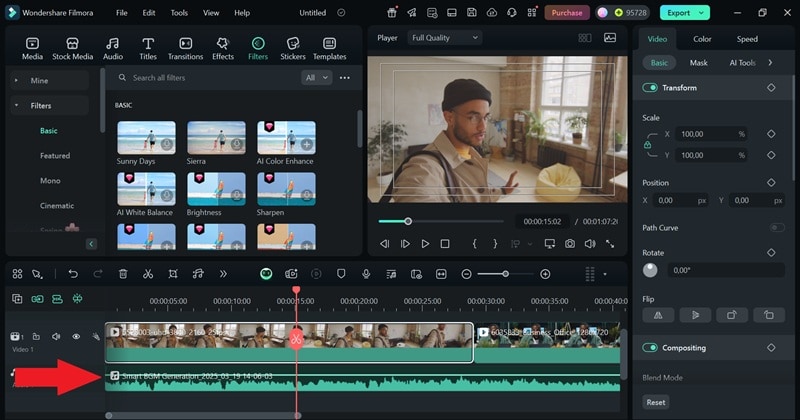Click the voiceover microphone icon

click(367, 274)
